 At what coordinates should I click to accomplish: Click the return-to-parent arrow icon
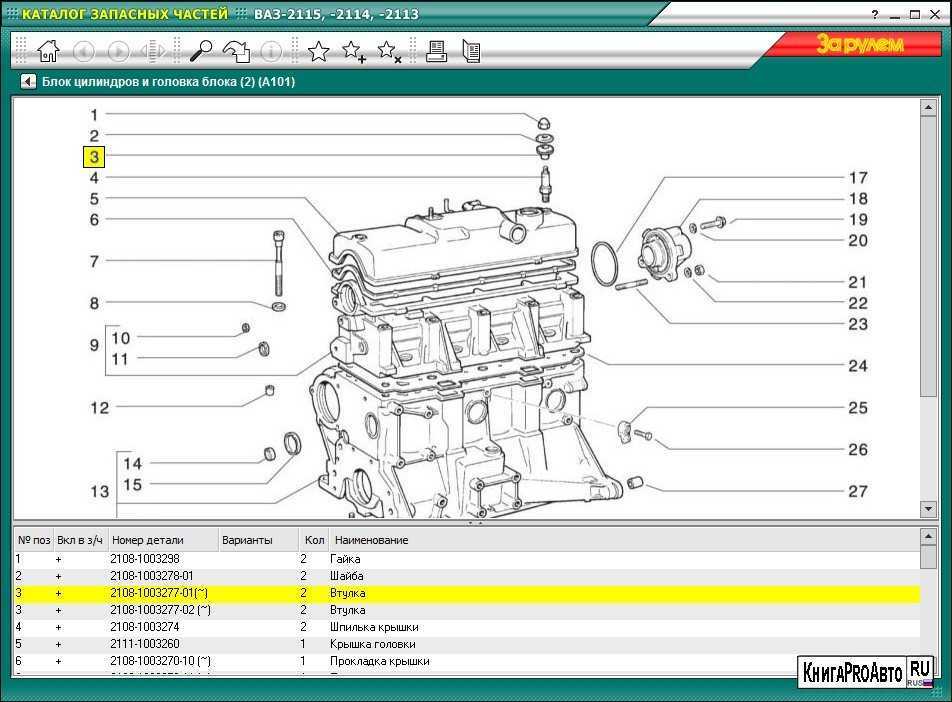[x=237, y=51]
